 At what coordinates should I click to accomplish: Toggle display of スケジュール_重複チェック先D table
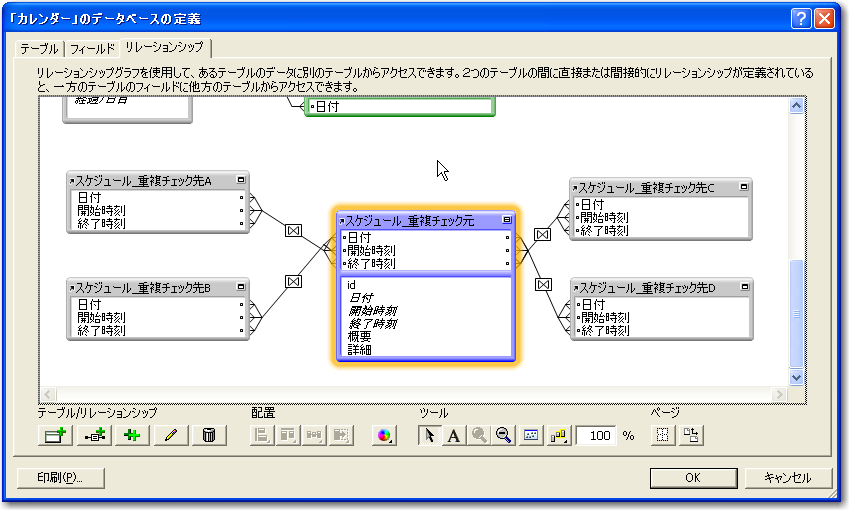click(743, 287)
